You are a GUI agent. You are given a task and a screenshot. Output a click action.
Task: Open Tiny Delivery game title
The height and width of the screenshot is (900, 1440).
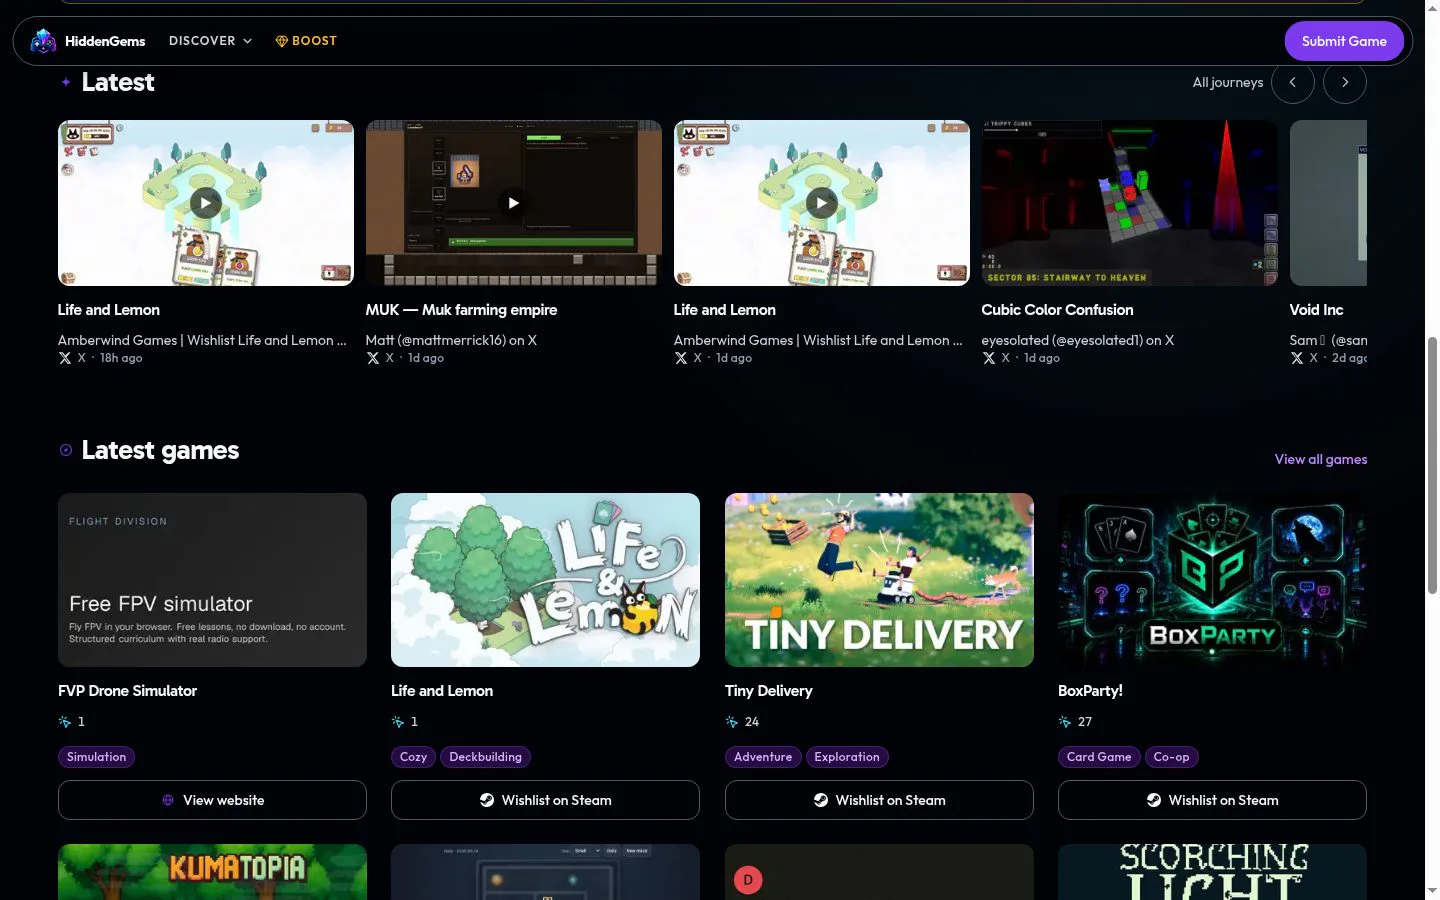tap(768, 691)
